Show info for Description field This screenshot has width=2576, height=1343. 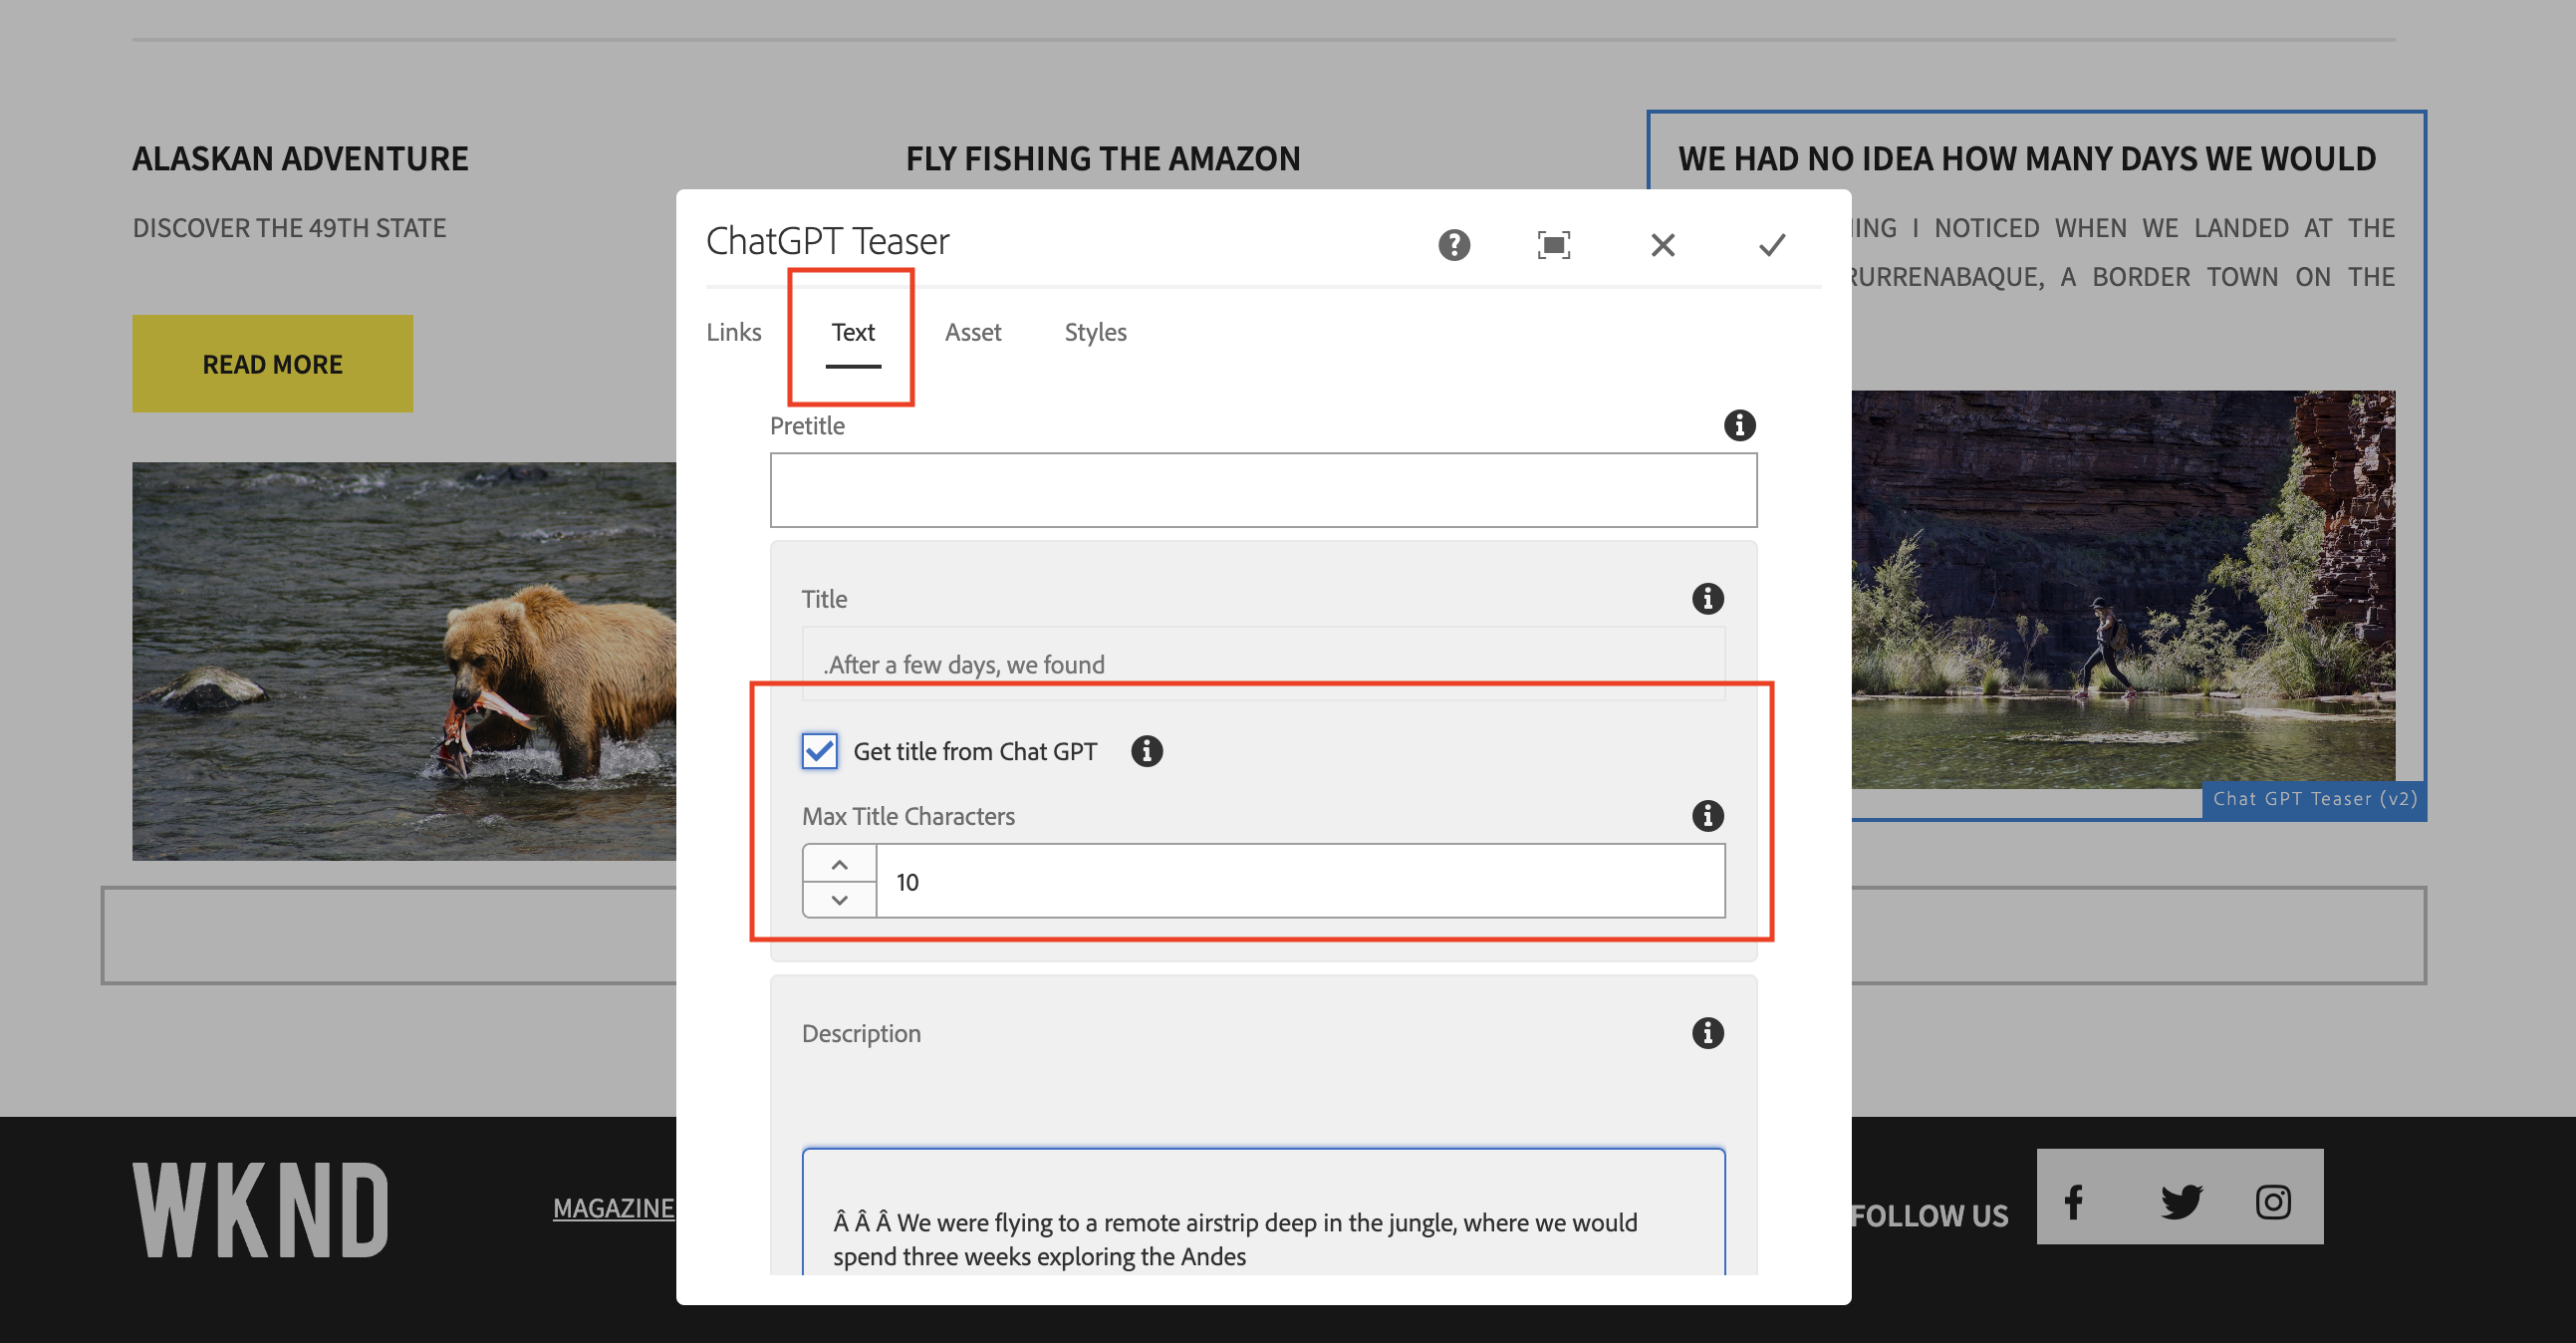1707,1033
